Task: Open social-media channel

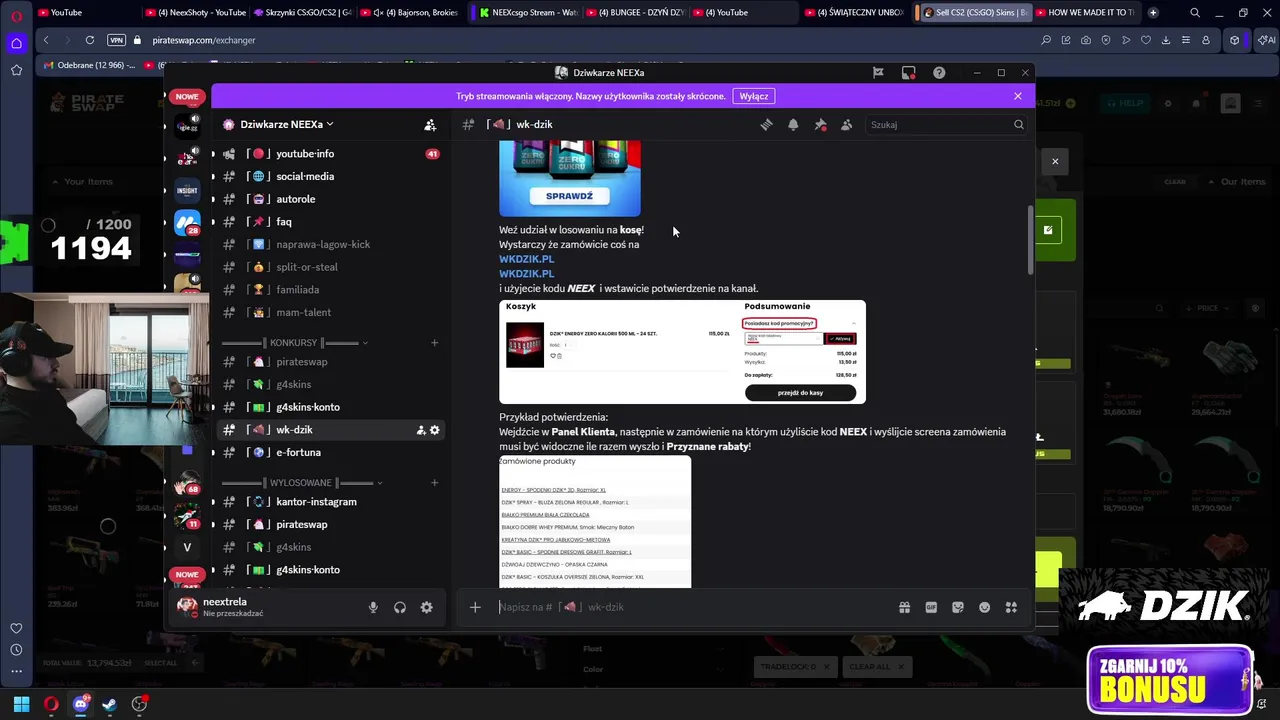Action: [330, 176]
